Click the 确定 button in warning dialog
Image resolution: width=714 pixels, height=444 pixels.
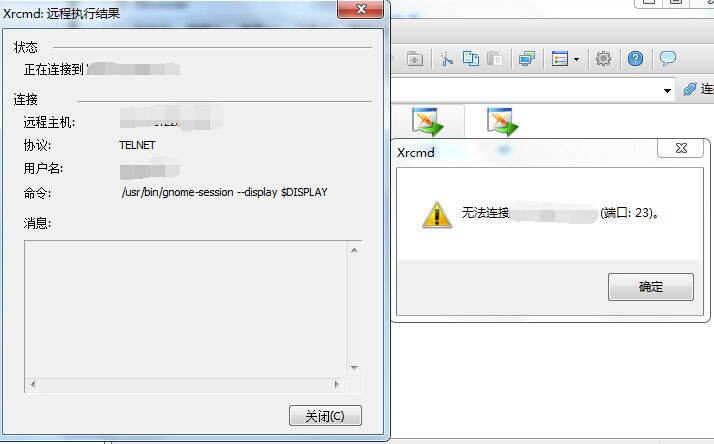point(651,287)
